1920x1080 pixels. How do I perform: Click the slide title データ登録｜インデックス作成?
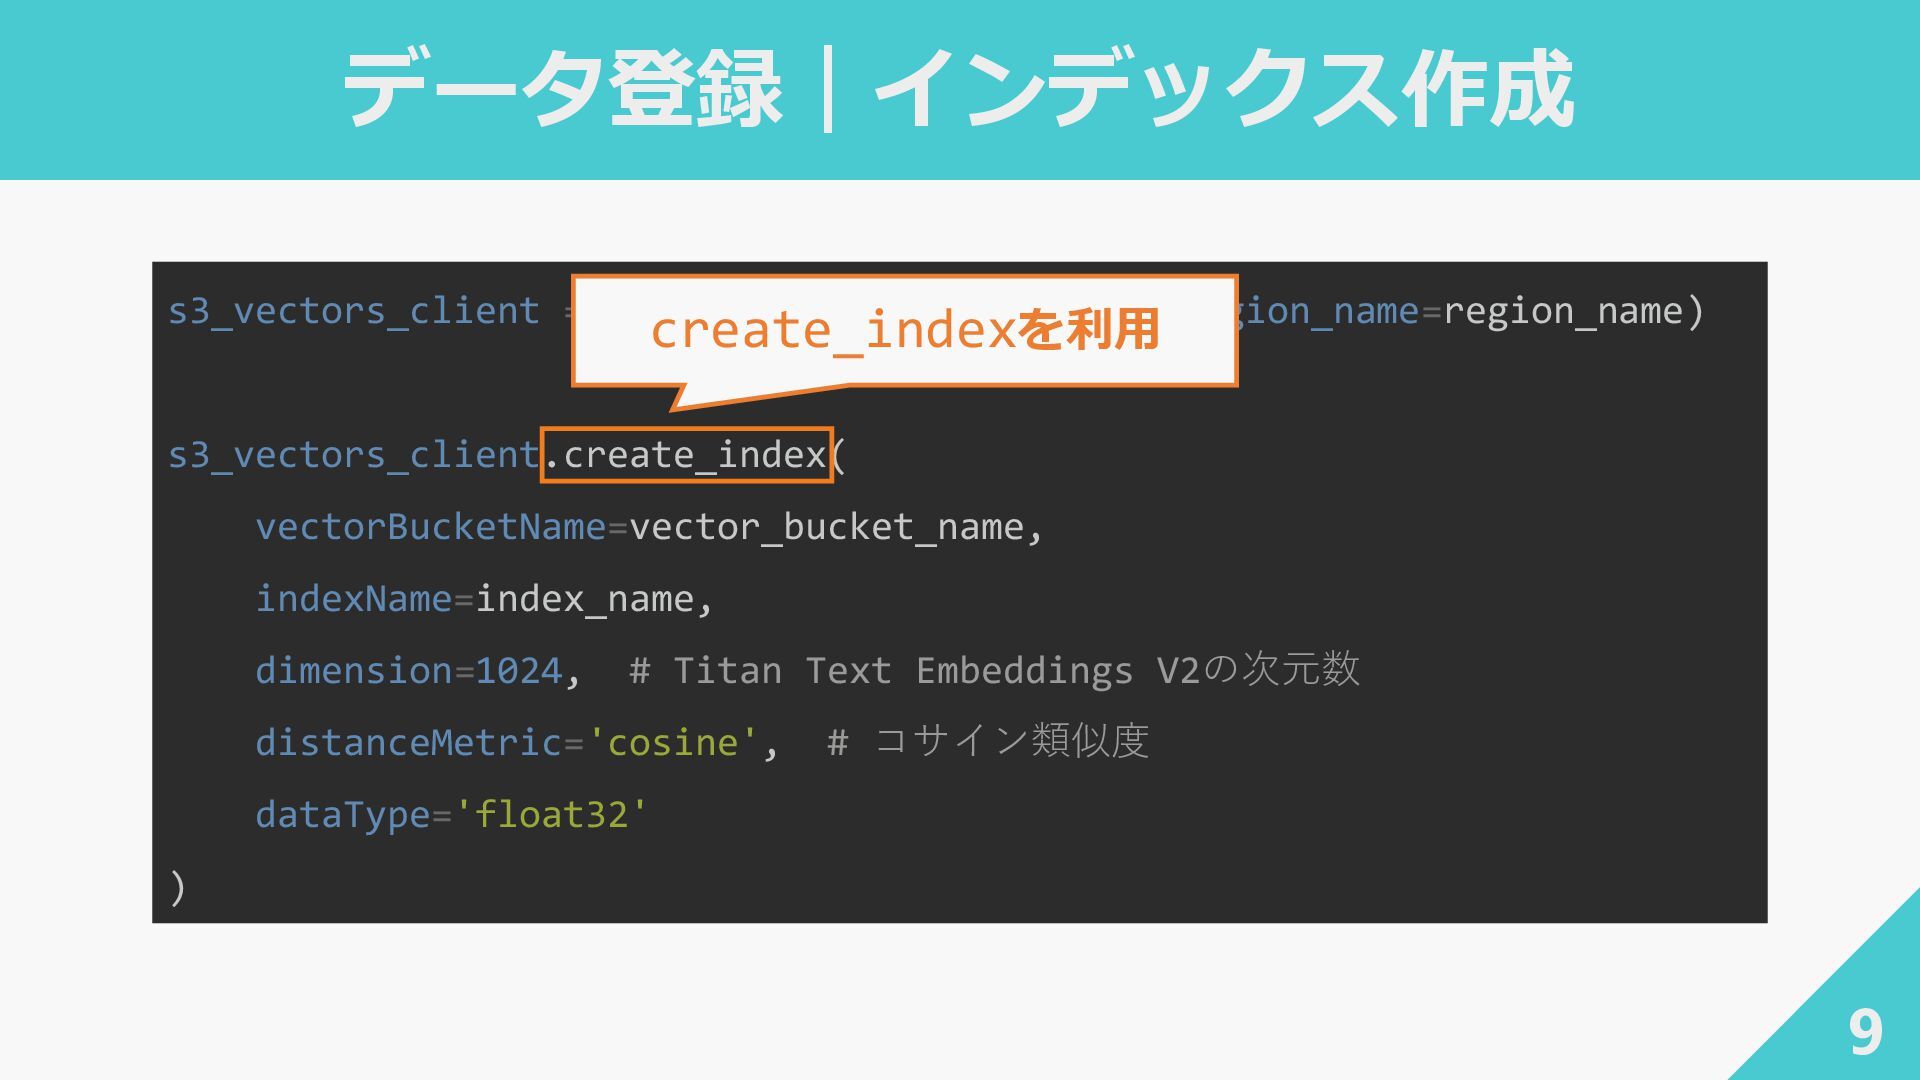coord(958,90)
